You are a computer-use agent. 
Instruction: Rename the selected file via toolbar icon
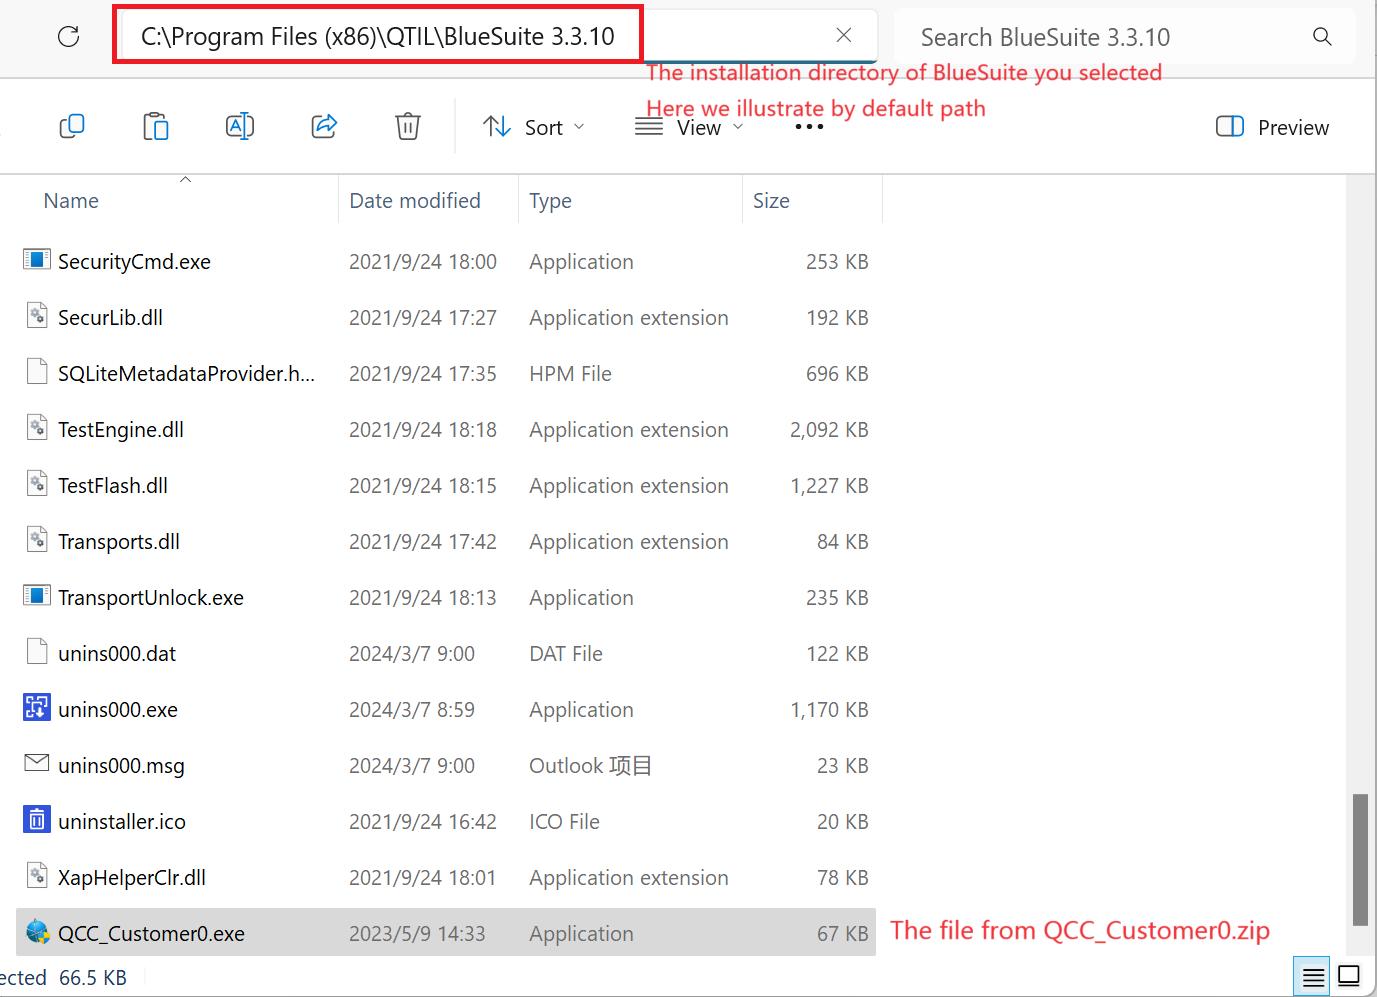240,127
